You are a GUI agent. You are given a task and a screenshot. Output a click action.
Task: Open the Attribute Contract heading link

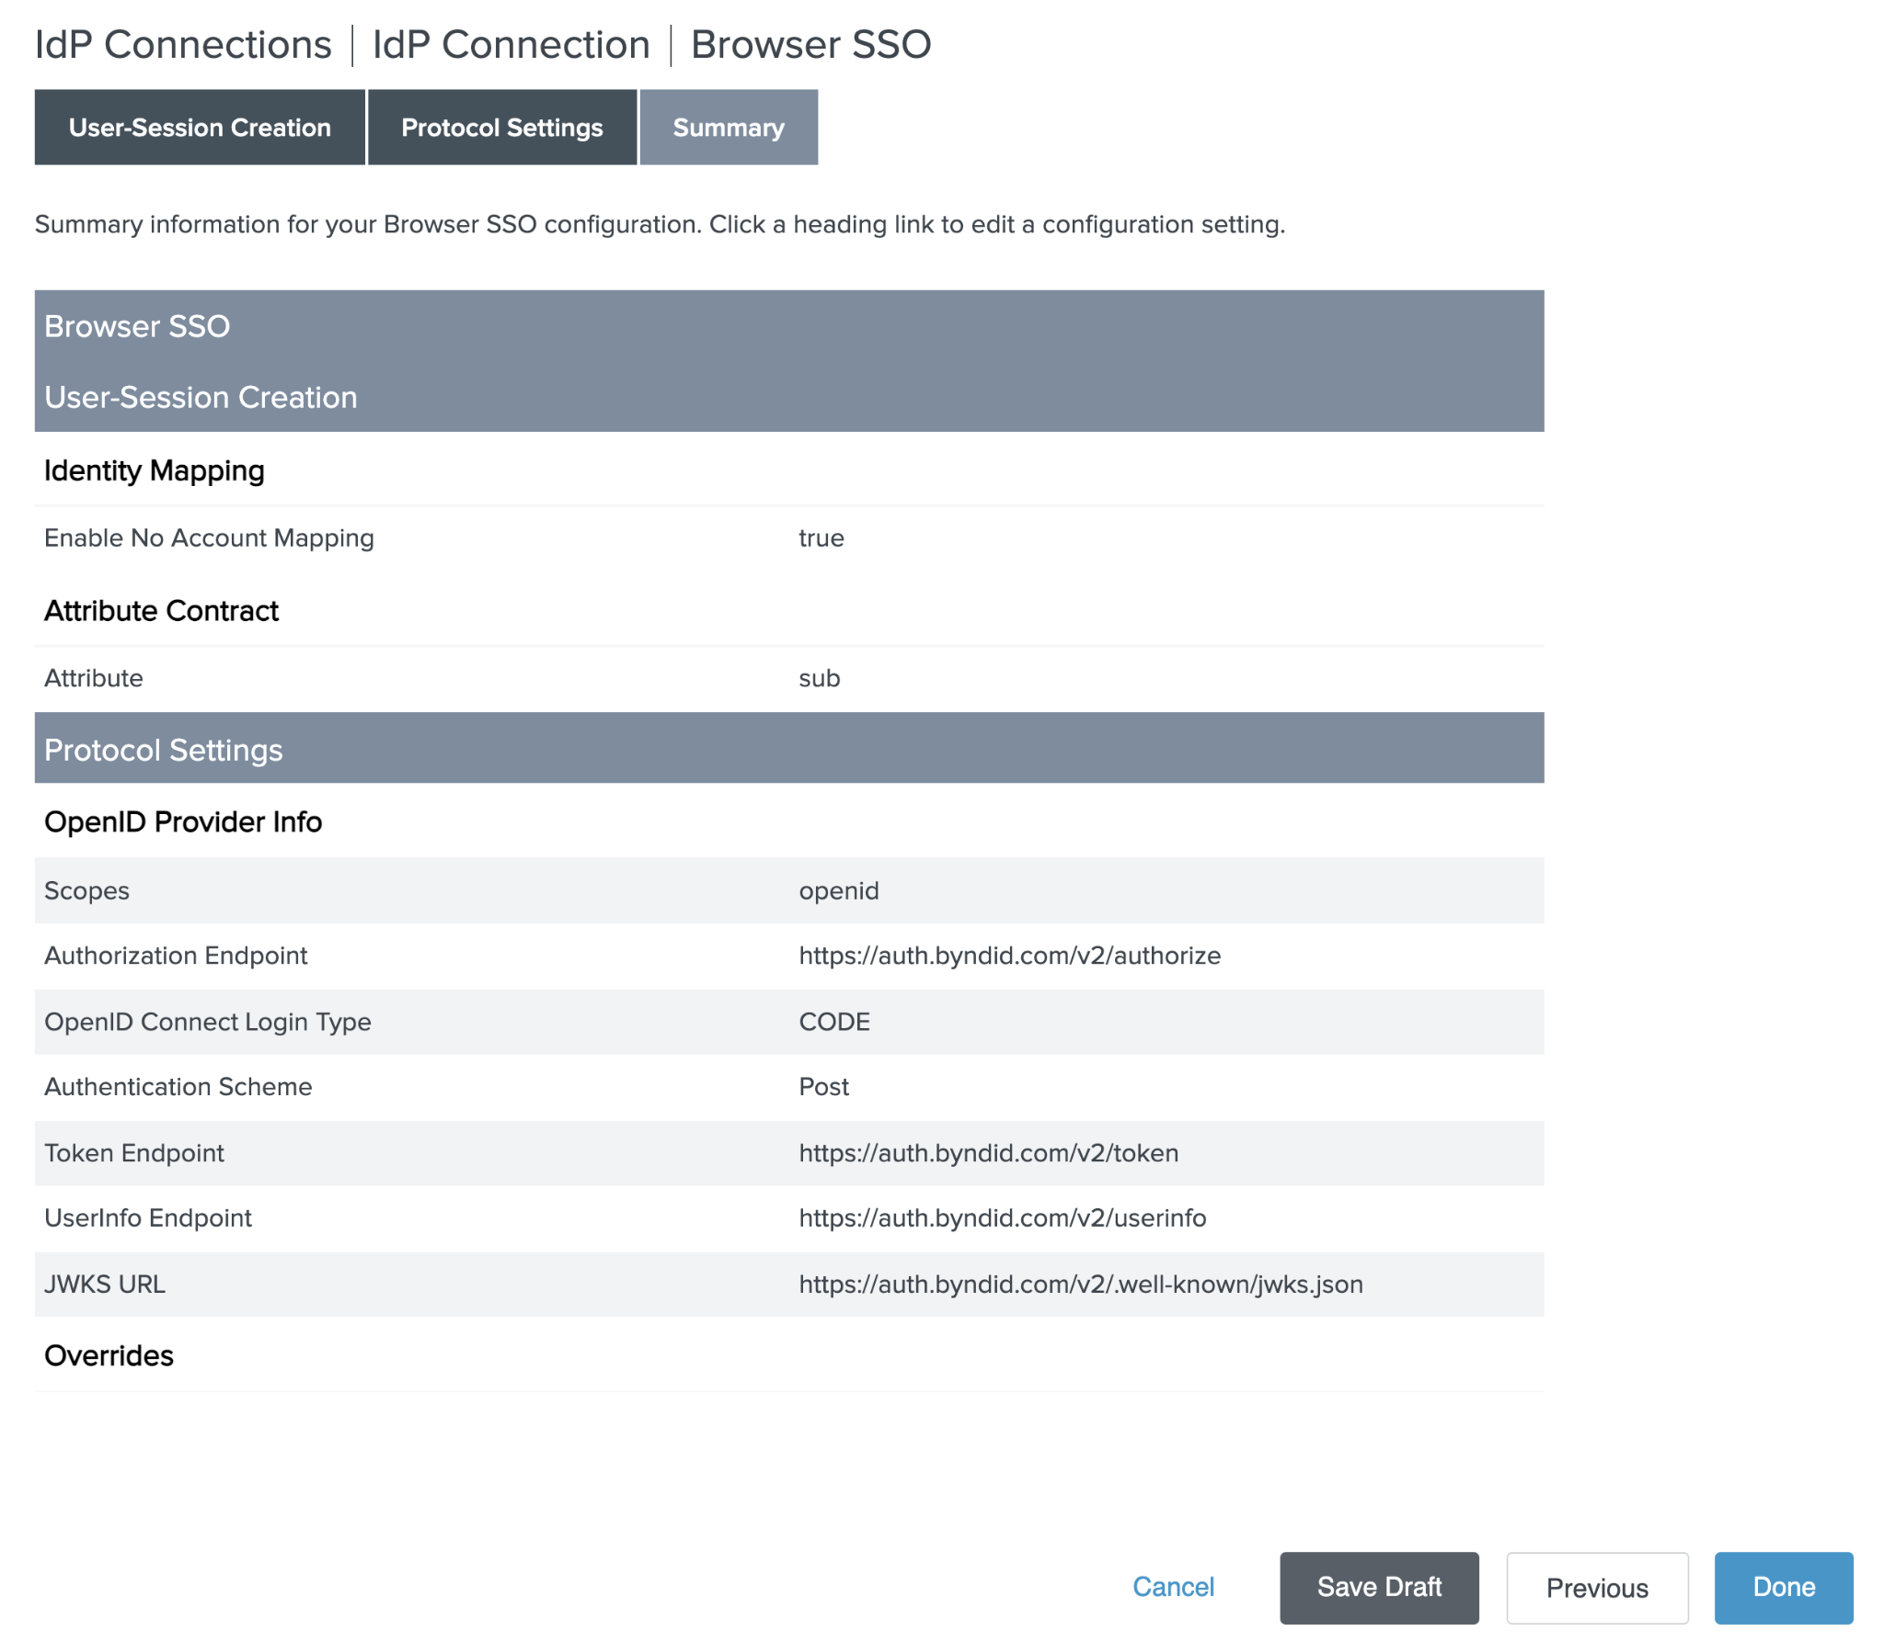pos(161,610)
